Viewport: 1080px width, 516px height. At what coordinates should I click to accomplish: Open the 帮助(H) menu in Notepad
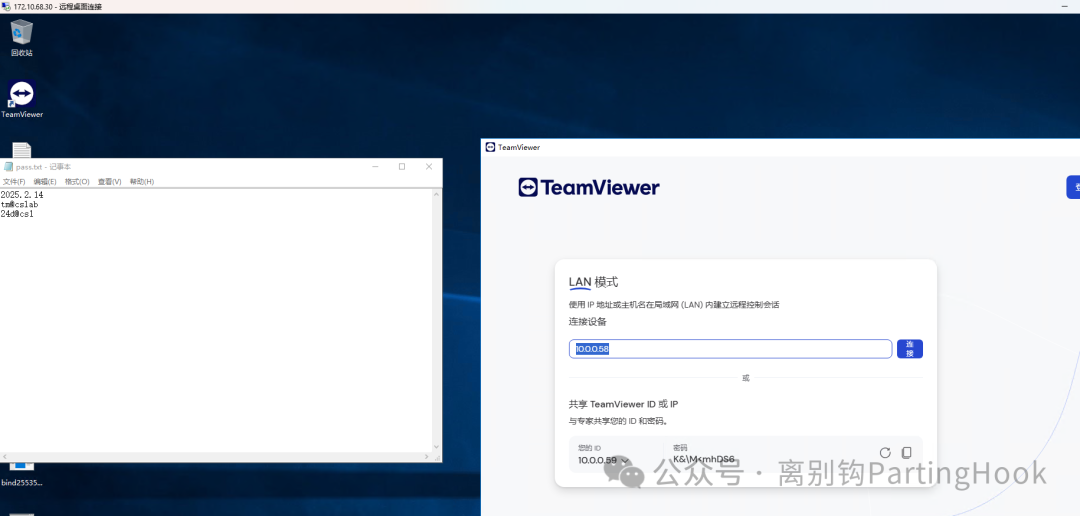(142, 182)
